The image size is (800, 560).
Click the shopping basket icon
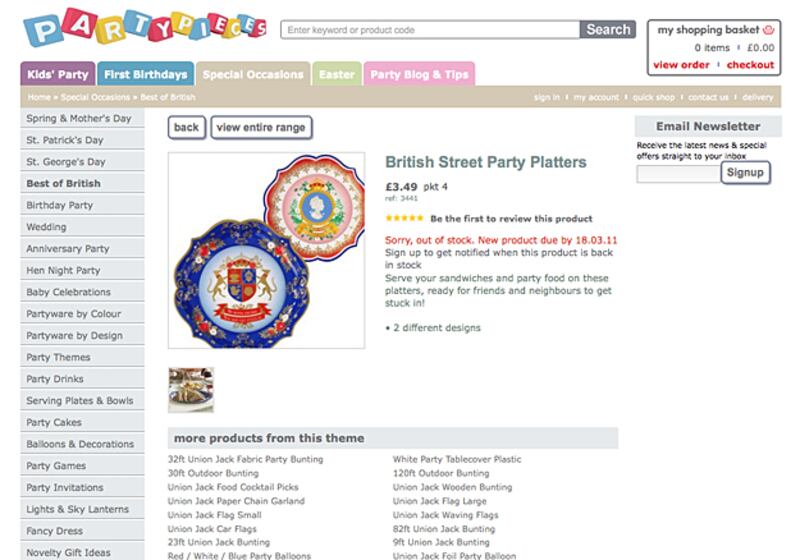point(768,30)
